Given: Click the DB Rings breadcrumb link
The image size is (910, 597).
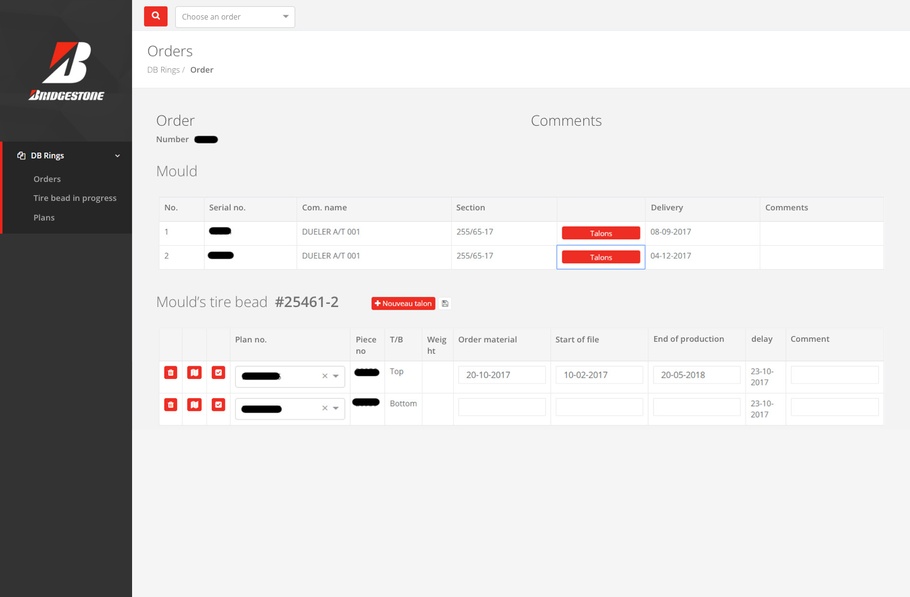Looking at the screenshot, I should pyautogui.click(x=163, y=70).
